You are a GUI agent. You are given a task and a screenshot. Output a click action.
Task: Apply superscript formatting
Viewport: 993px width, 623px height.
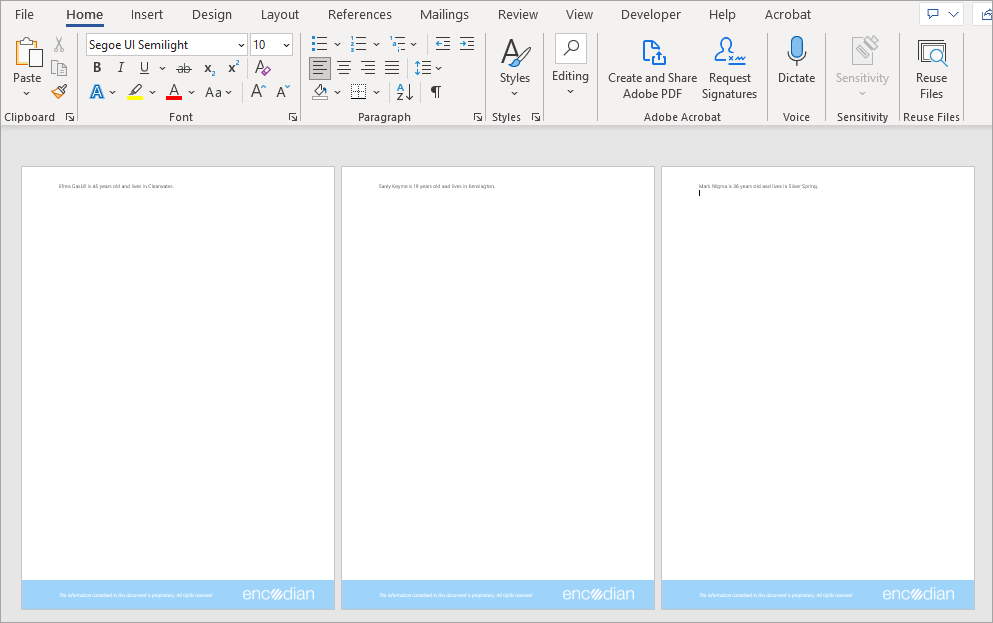coord(234,67)
